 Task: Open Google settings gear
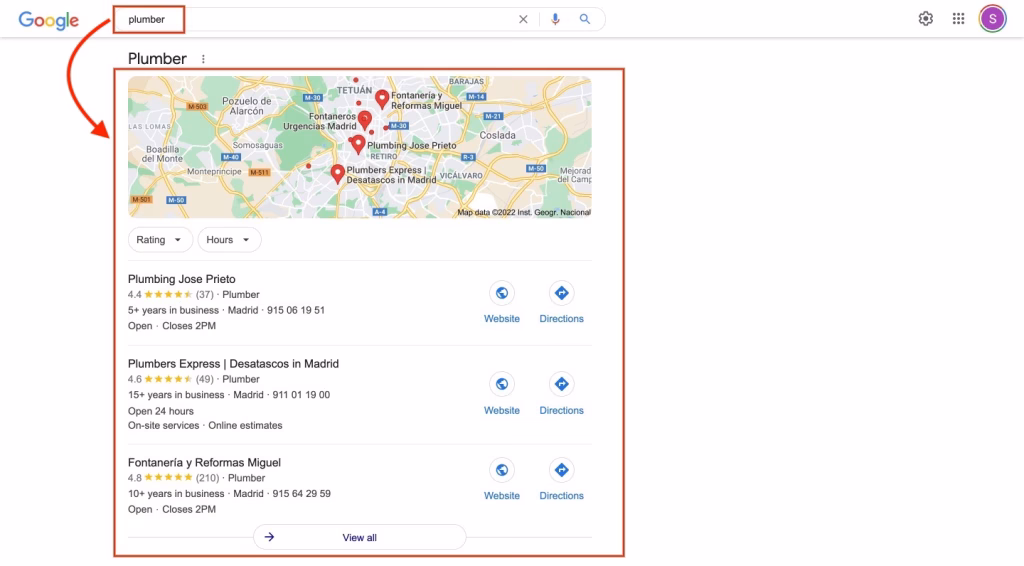(925, 19)
